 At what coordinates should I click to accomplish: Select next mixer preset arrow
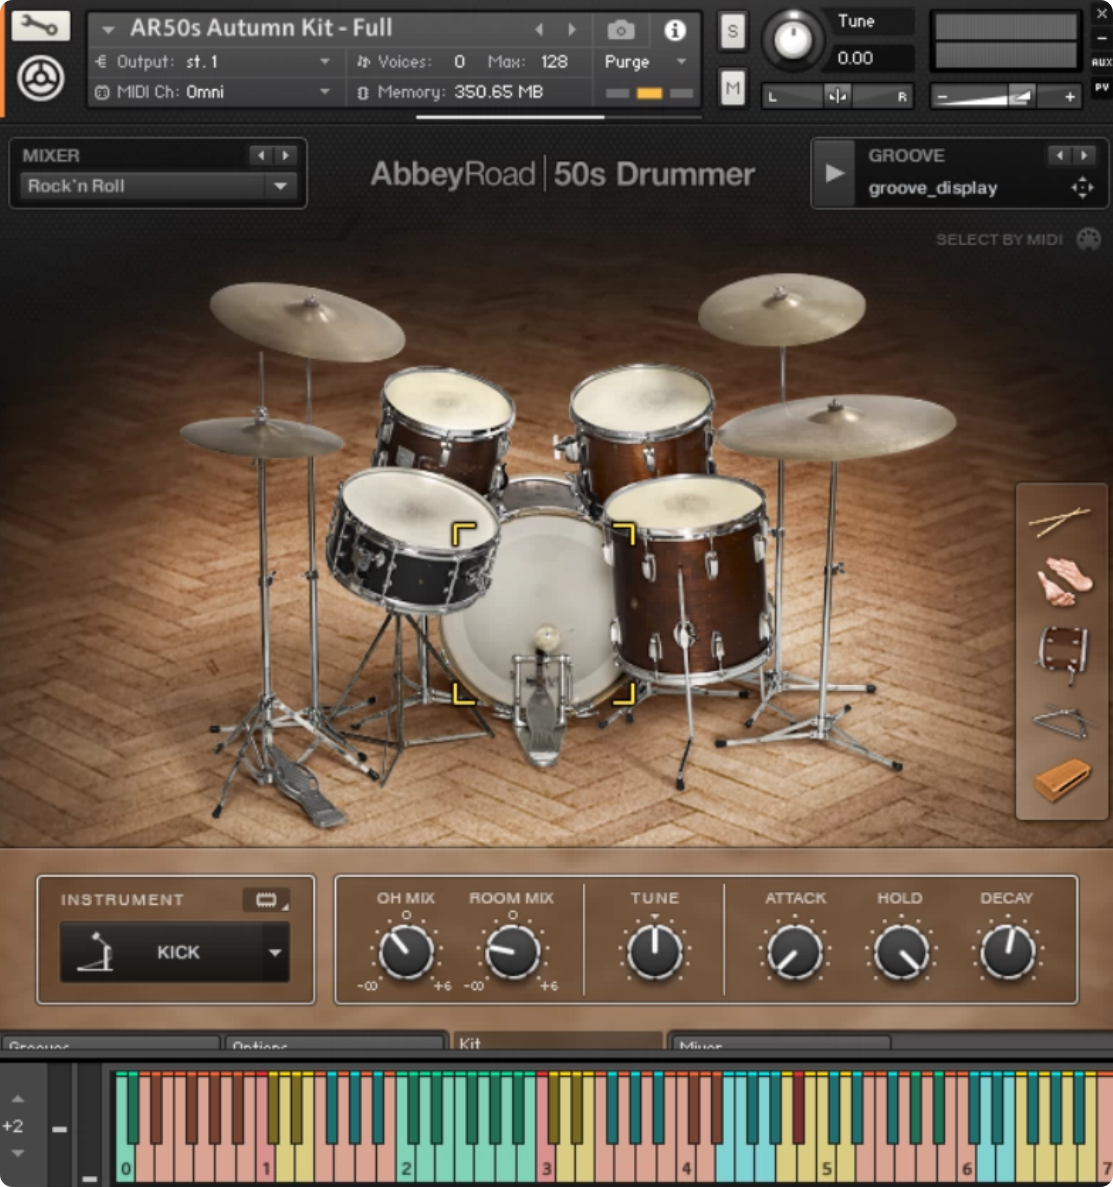tap(285, 155)
